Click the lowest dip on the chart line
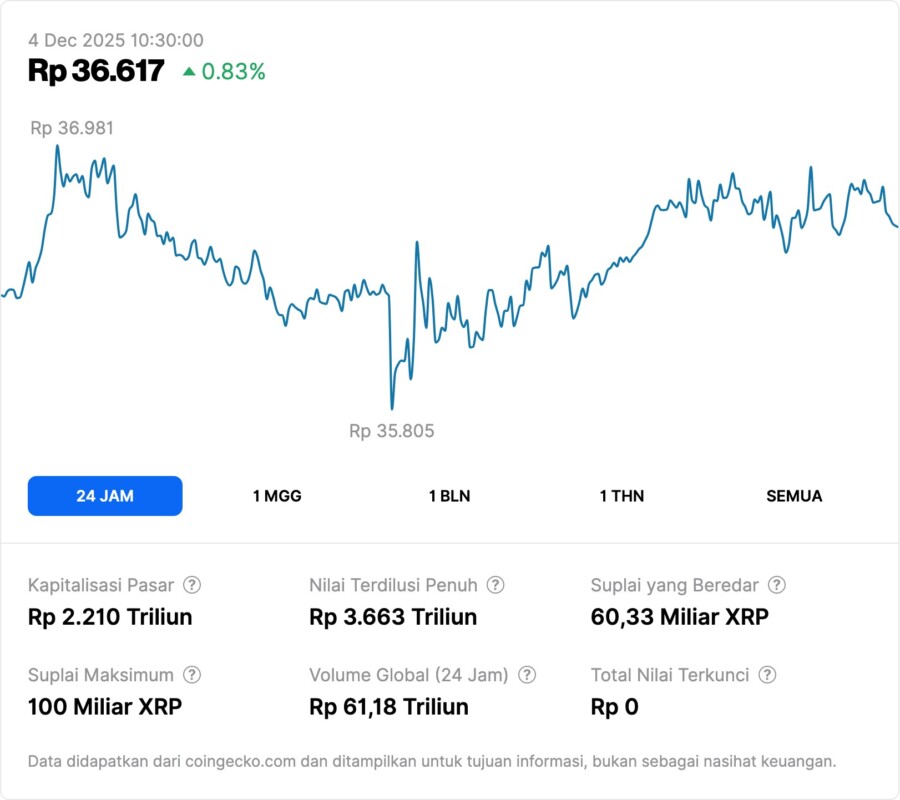The height and width of the screenshot is (800, 900). 391,408
